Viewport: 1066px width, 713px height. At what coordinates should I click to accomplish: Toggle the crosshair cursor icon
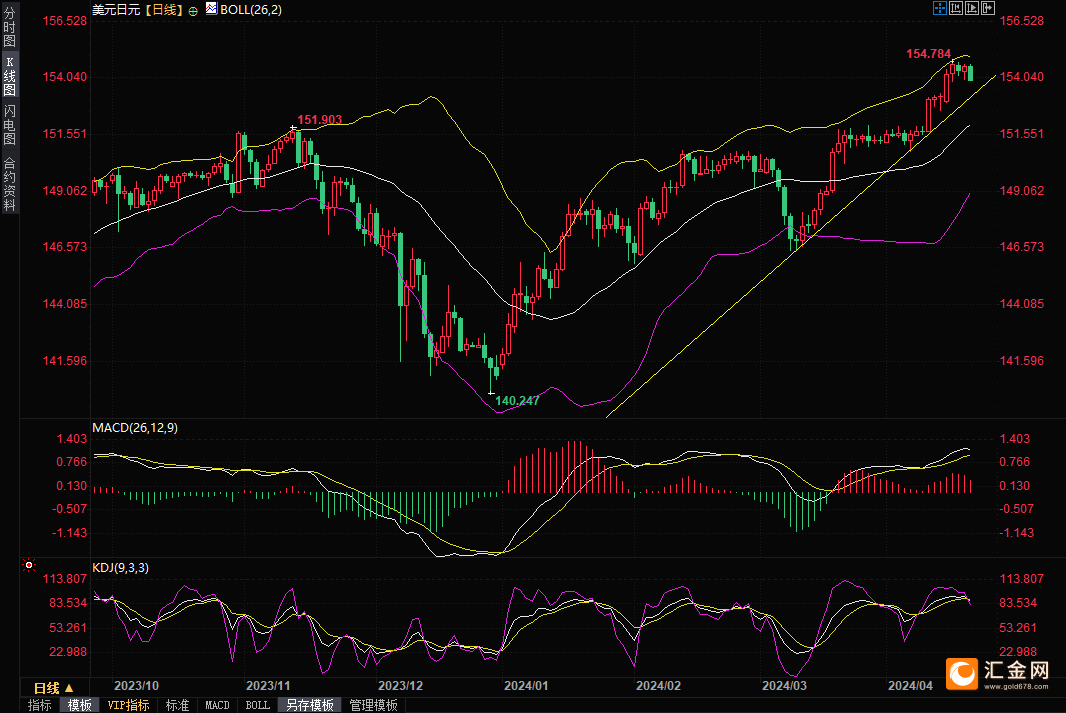[940, 8]
